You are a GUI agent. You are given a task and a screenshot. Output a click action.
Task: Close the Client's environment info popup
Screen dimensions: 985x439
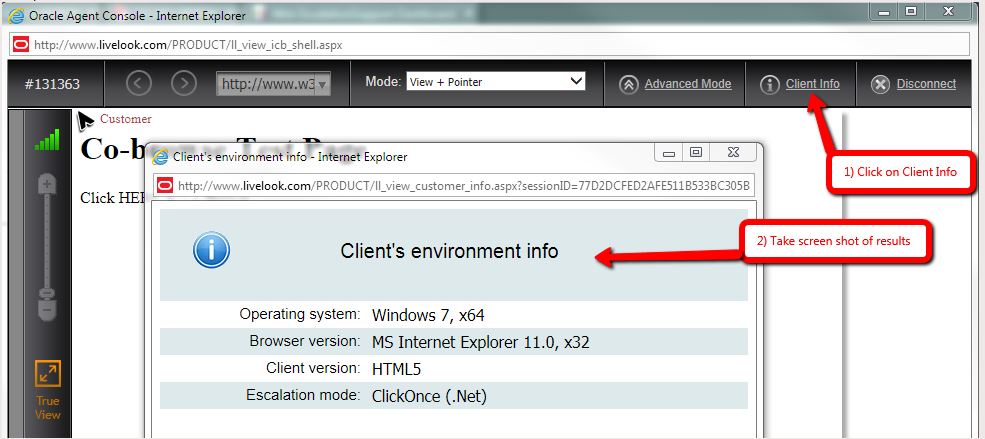click(x=733, y=153)
